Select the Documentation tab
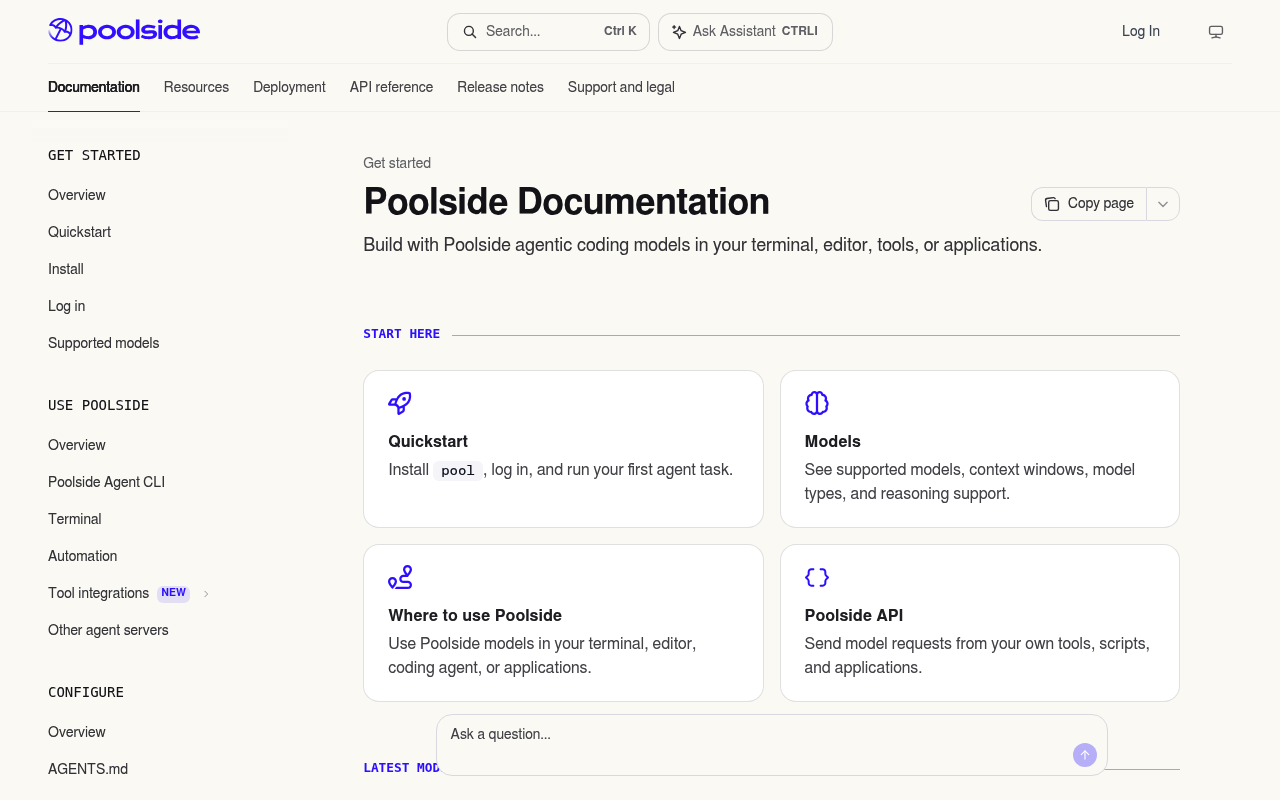The width and height of the screenshot is (1280, 800). pos(94,87)
